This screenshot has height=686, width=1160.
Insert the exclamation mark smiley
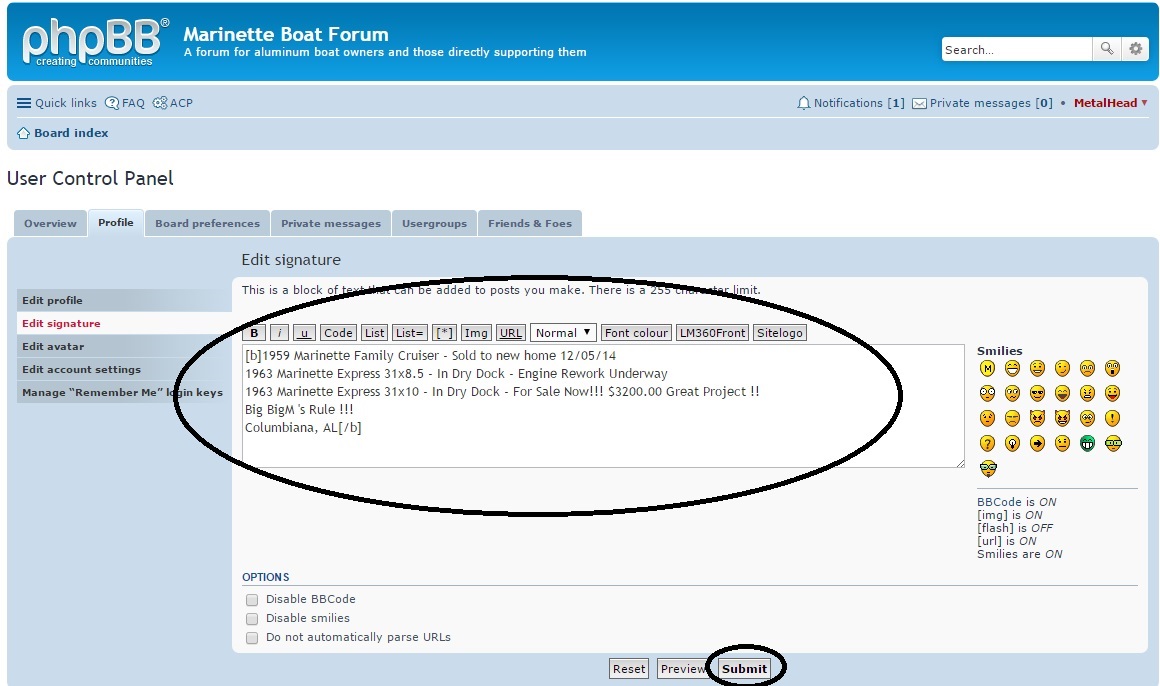coord(1112,419)
